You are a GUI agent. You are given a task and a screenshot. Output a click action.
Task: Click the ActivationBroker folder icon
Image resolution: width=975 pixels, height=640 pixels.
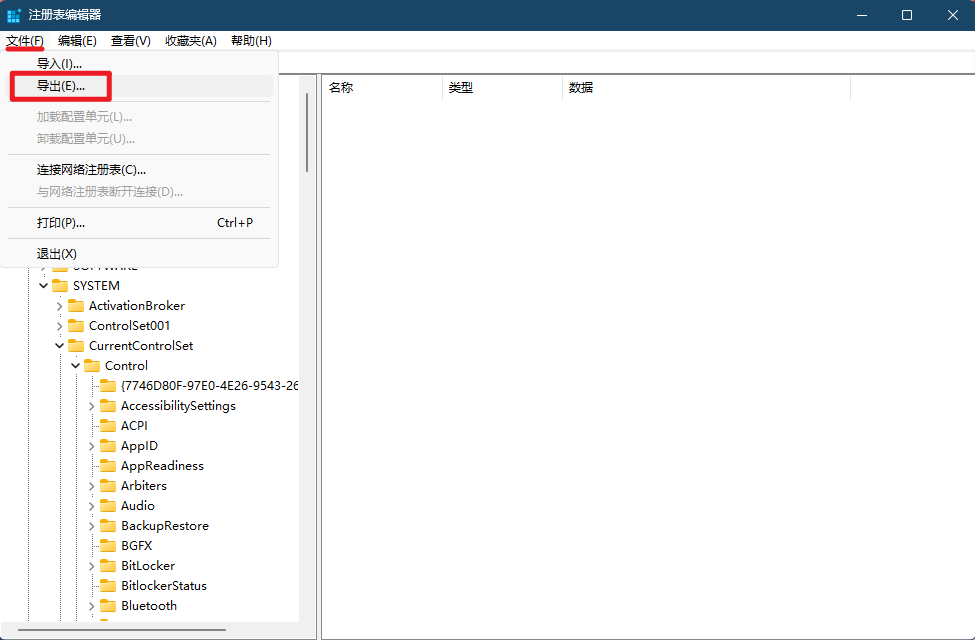pyautogui.click(x=76, y=306)
